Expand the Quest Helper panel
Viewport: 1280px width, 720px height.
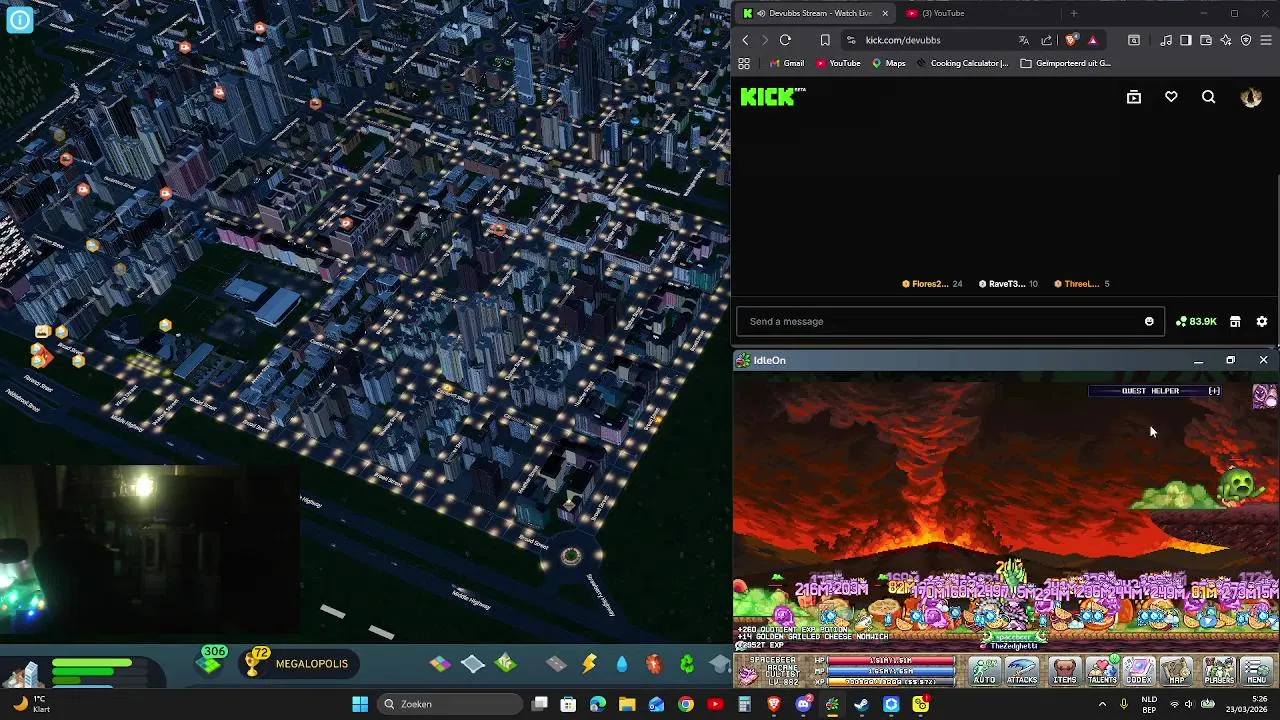tap(1214, 391)
